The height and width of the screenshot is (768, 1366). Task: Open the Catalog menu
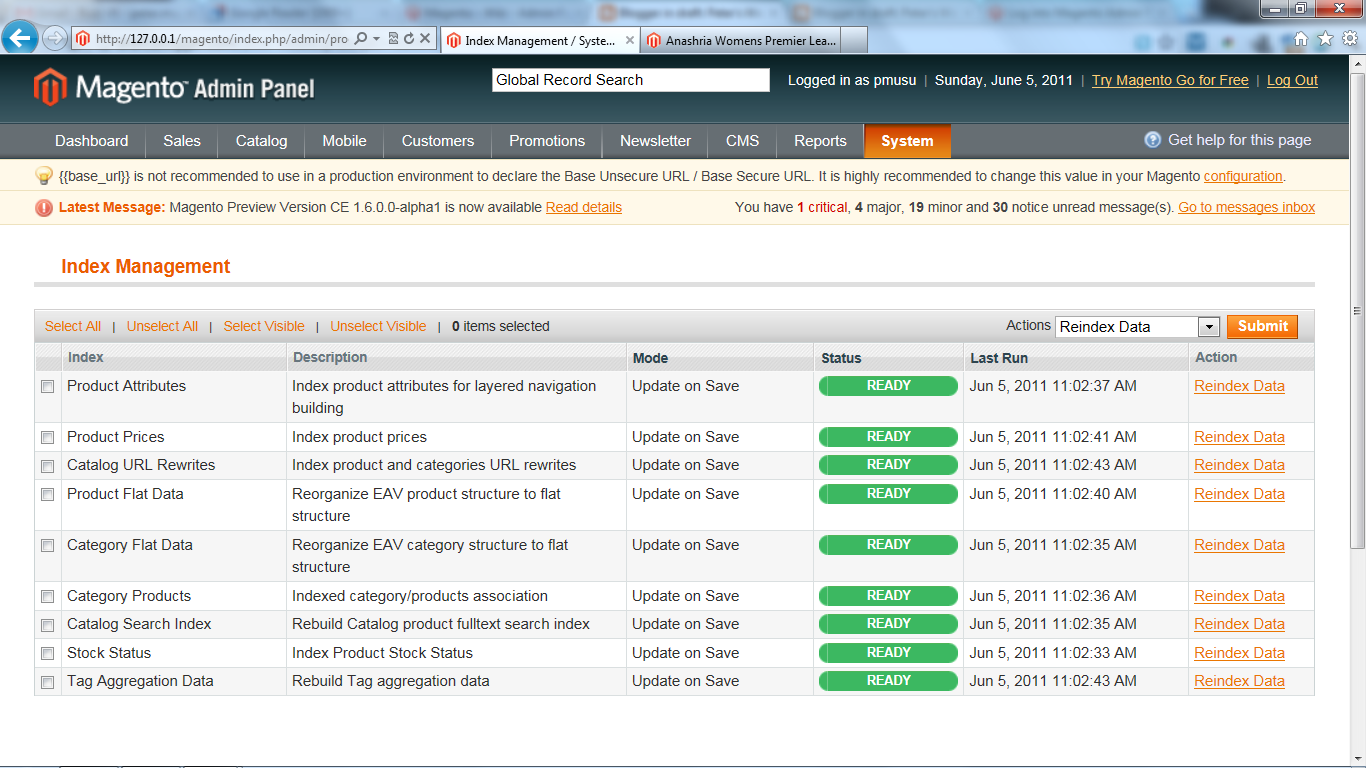[x=262, y=141]
